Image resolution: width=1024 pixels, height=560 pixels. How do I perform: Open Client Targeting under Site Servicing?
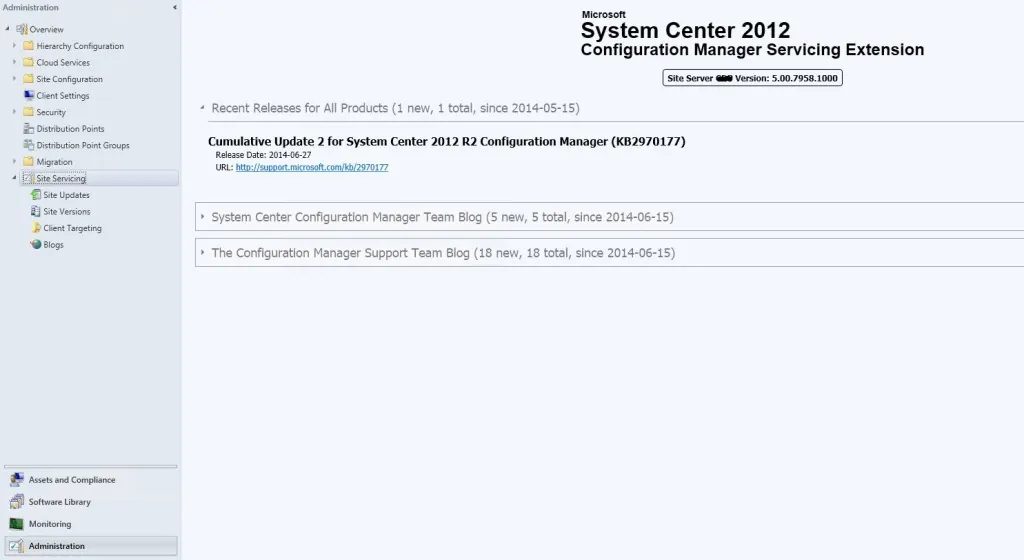72,228
